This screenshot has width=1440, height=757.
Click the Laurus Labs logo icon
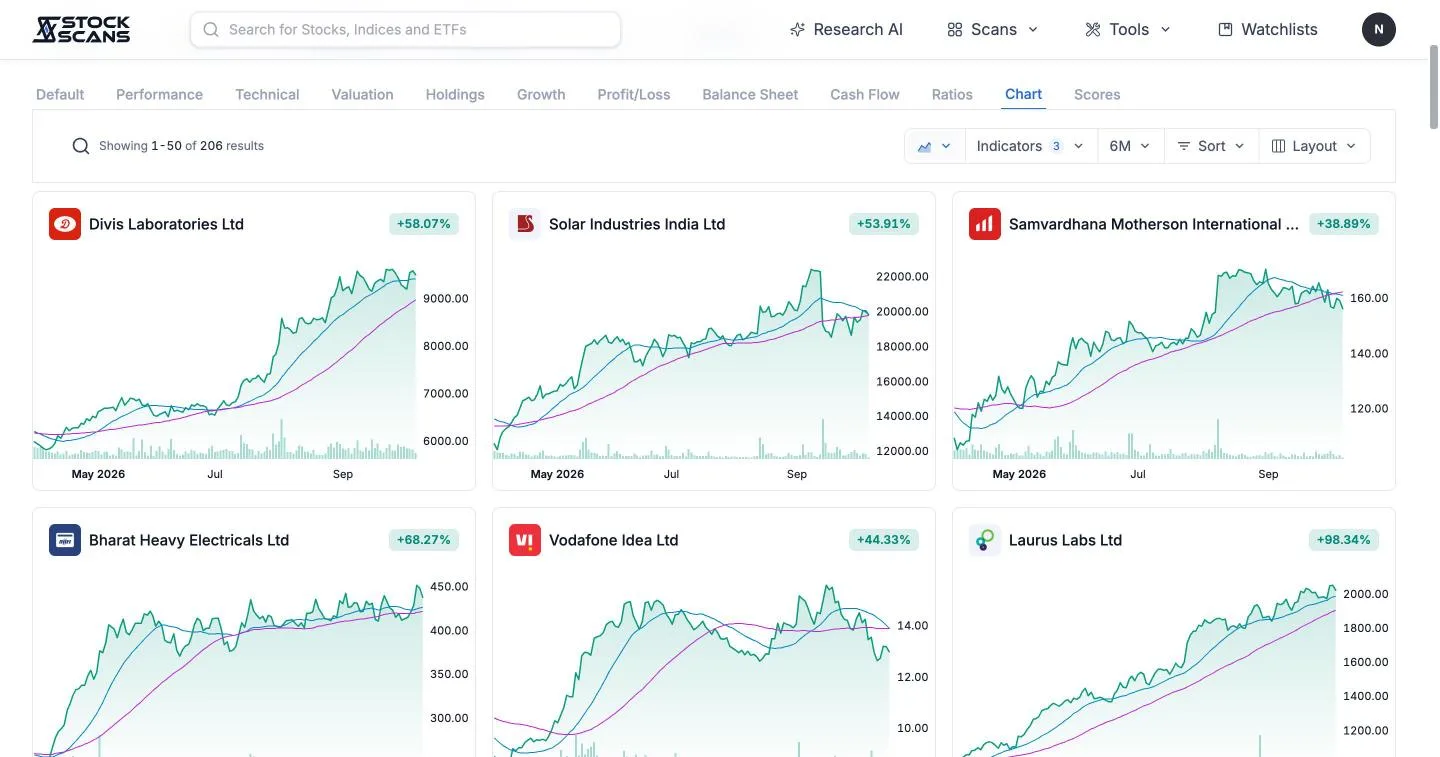985,540
